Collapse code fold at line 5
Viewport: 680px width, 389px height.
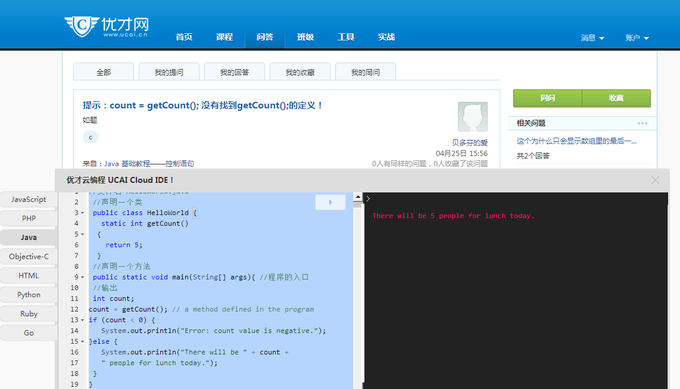[82, 234]
